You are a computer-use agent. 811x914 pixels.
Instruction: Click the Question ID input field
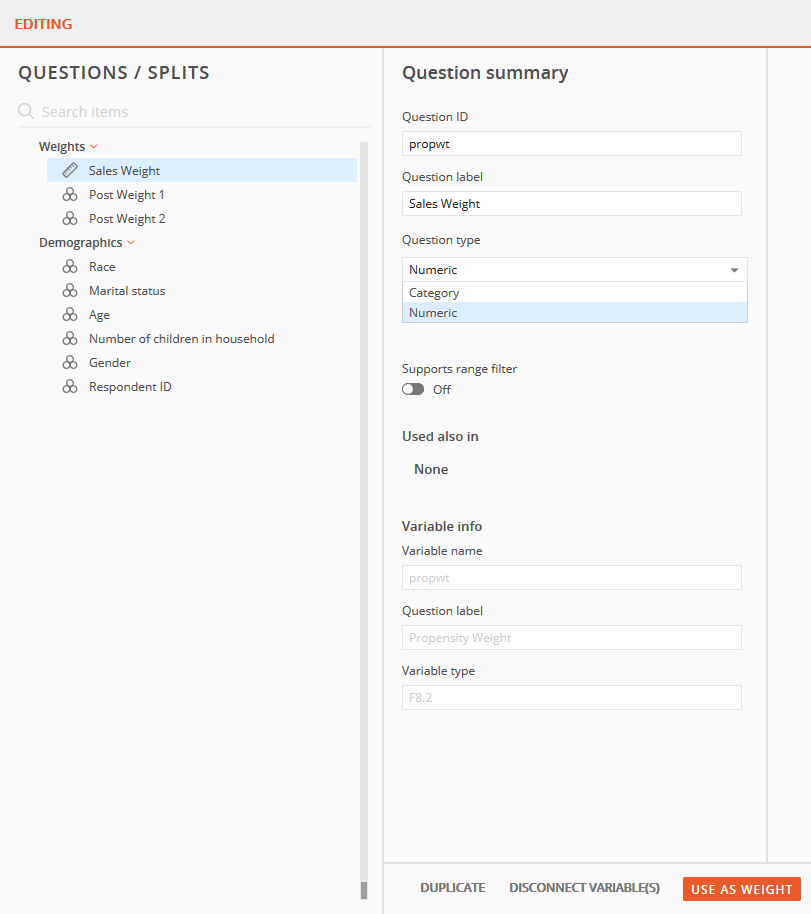(x=571, y=143)
